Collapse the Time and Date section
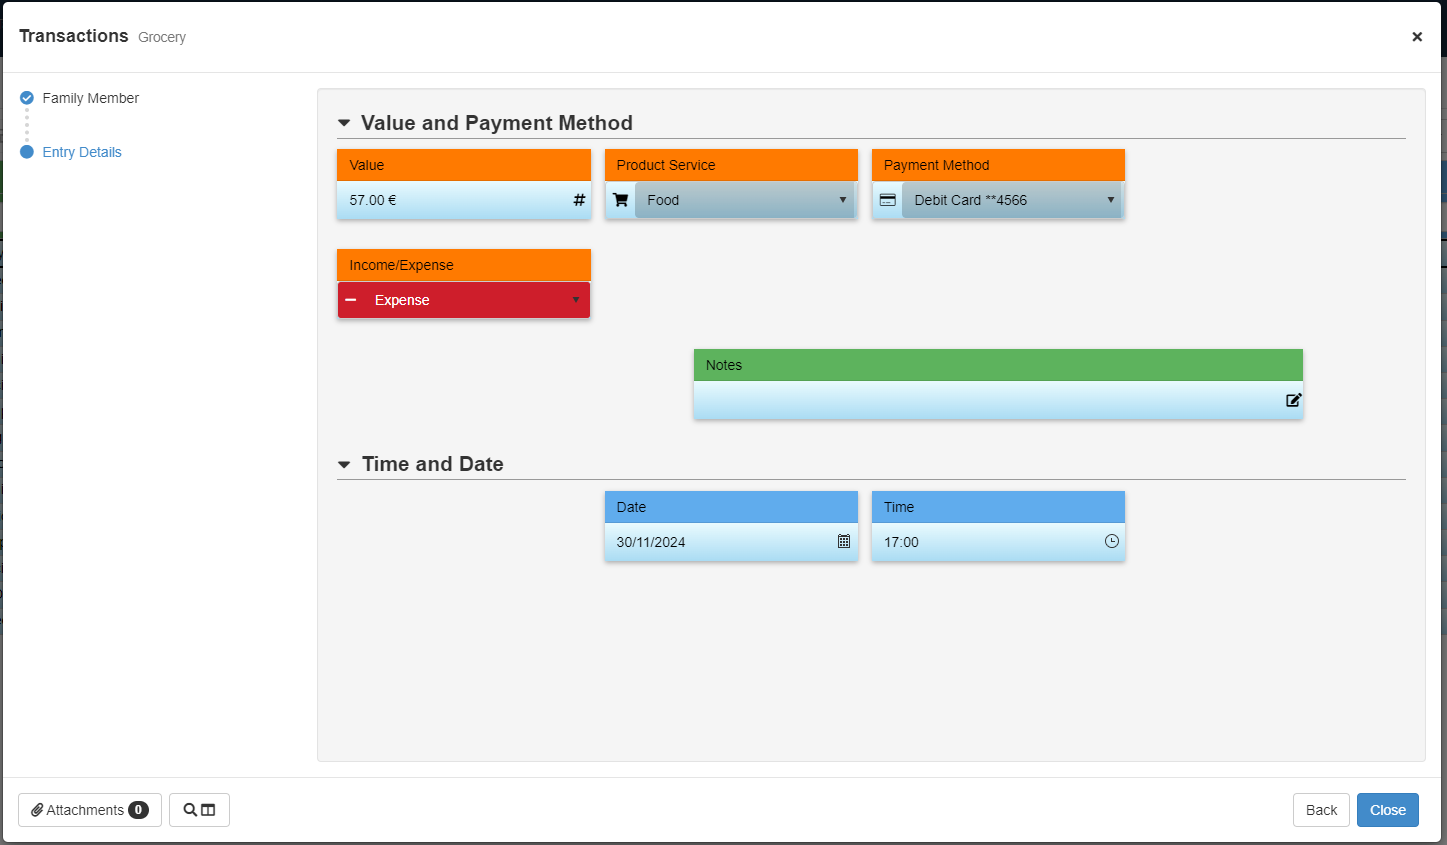Image resolution: width=1447 pixels, height=845 pixels. (x=344, y=464)
